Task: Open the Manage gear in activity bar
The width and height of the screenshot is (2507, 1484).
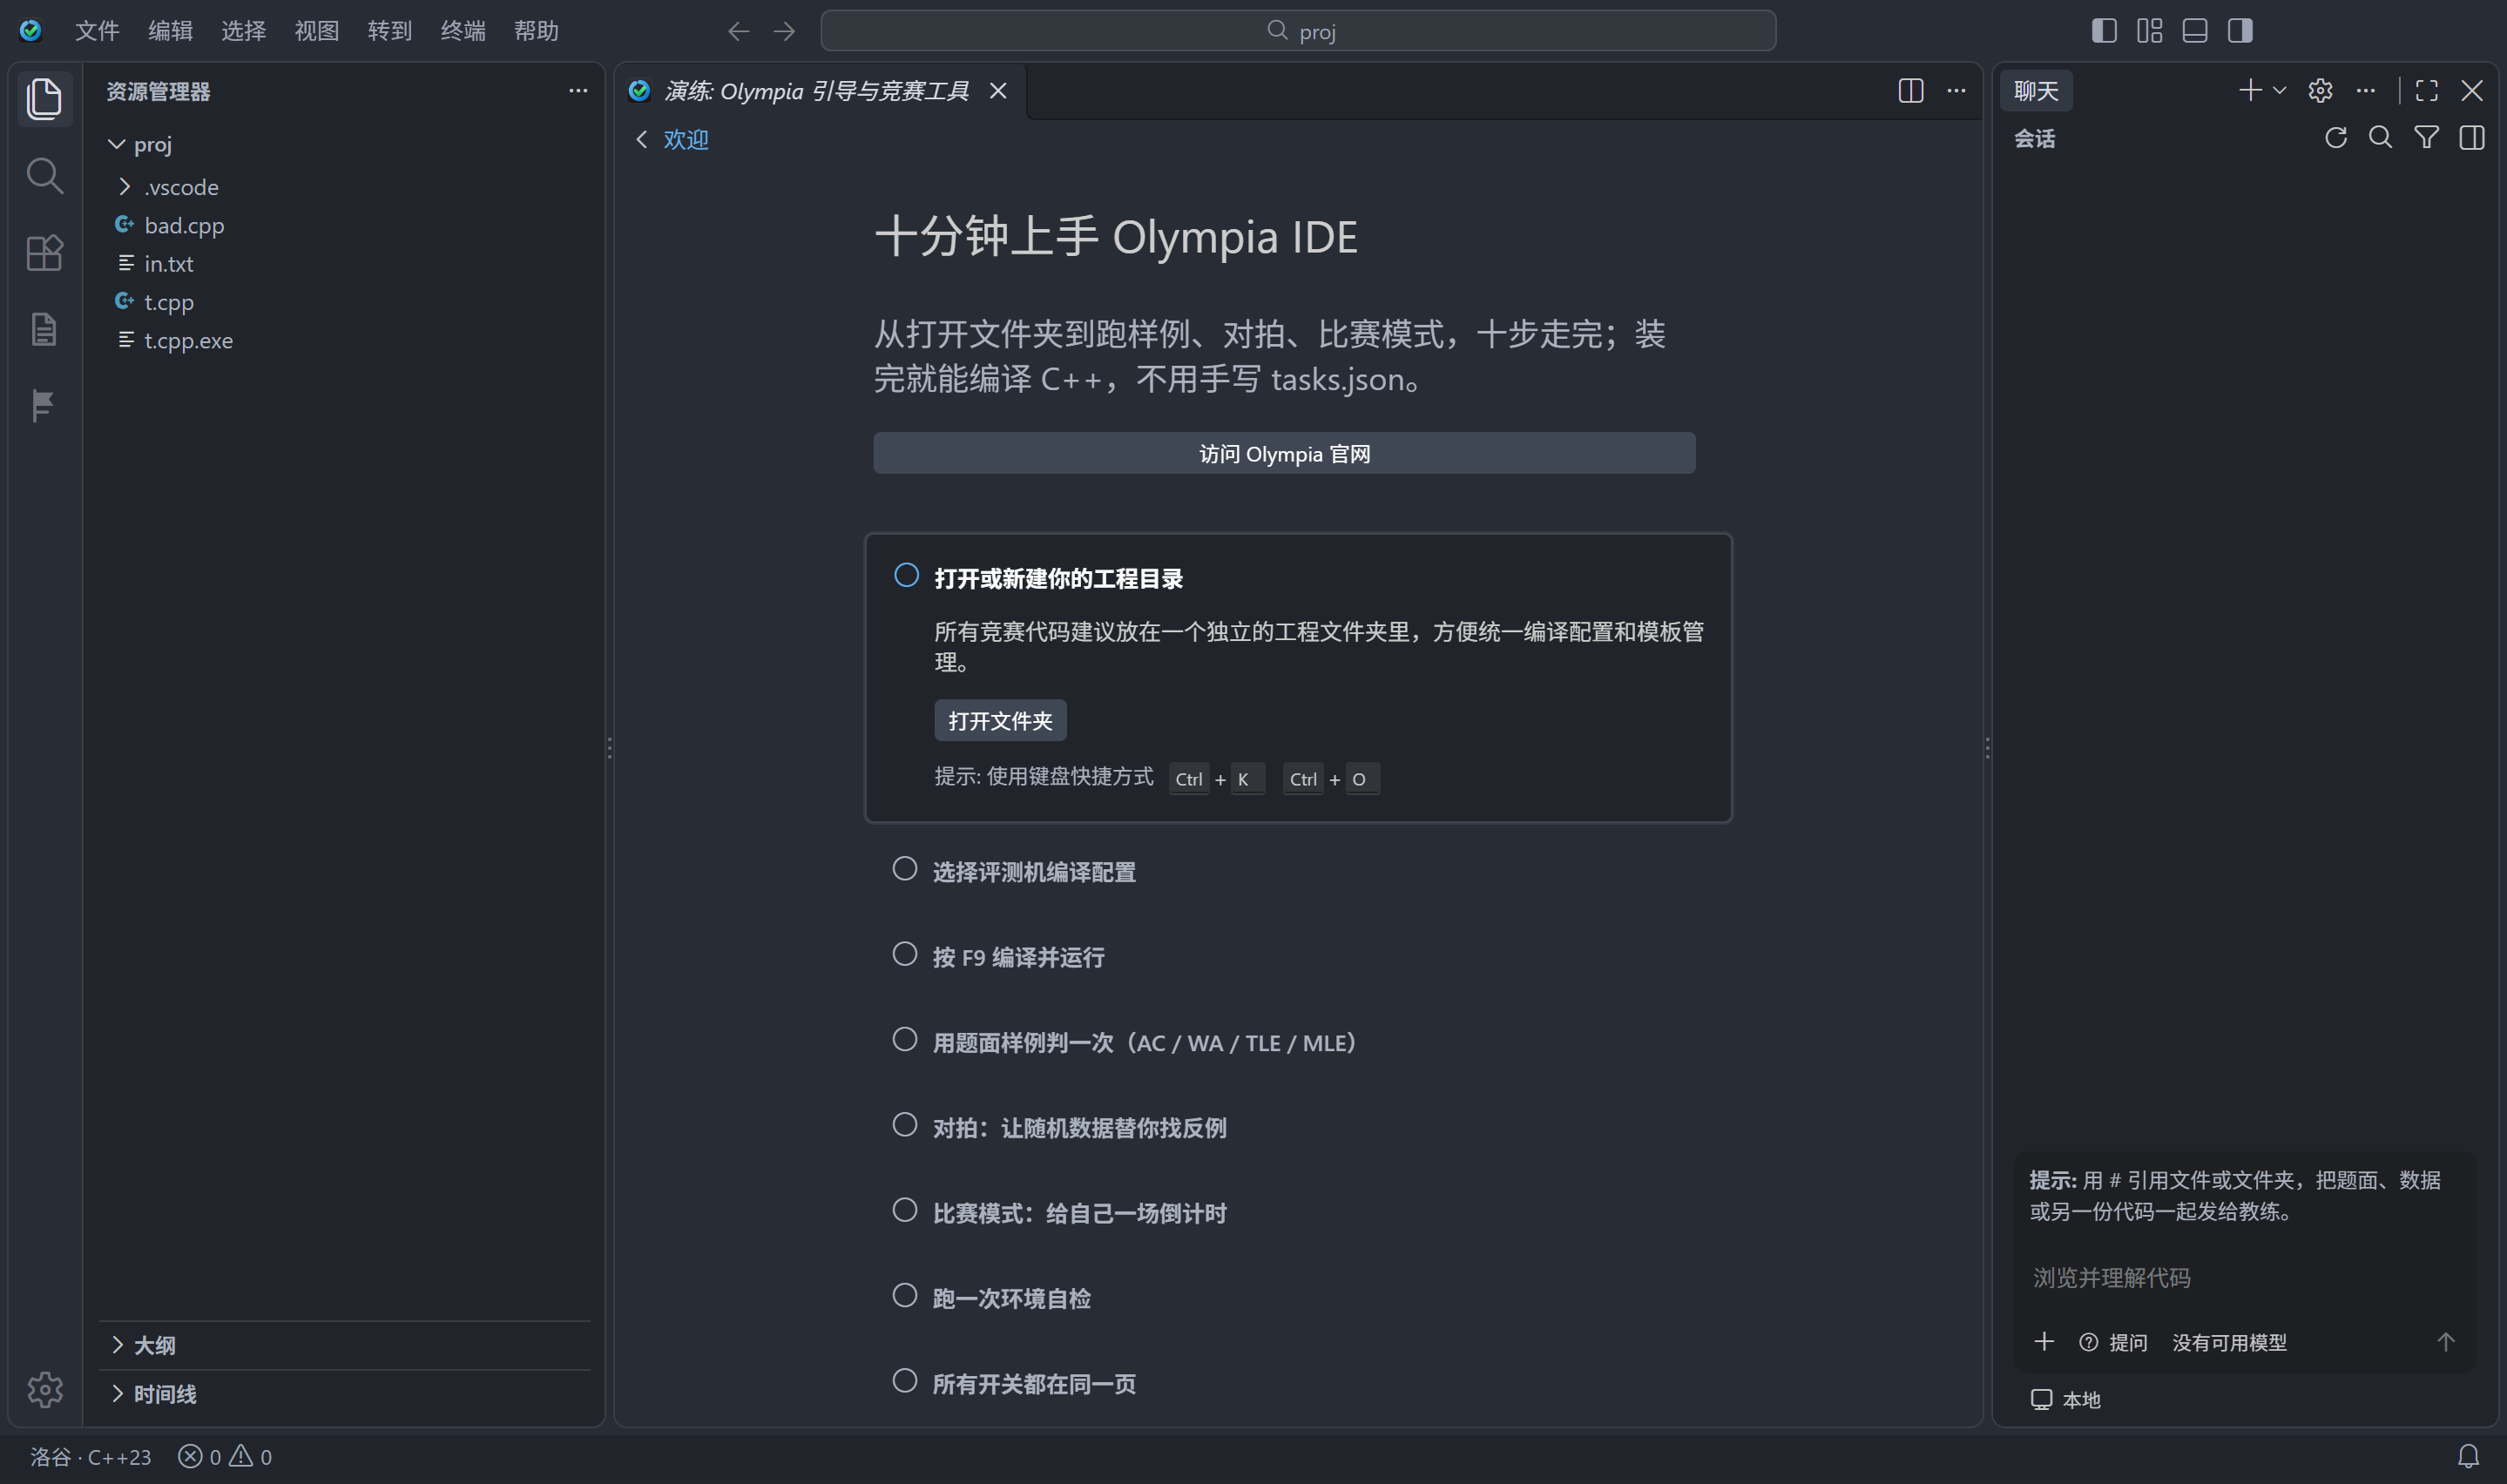Action: coord(44,1389)
